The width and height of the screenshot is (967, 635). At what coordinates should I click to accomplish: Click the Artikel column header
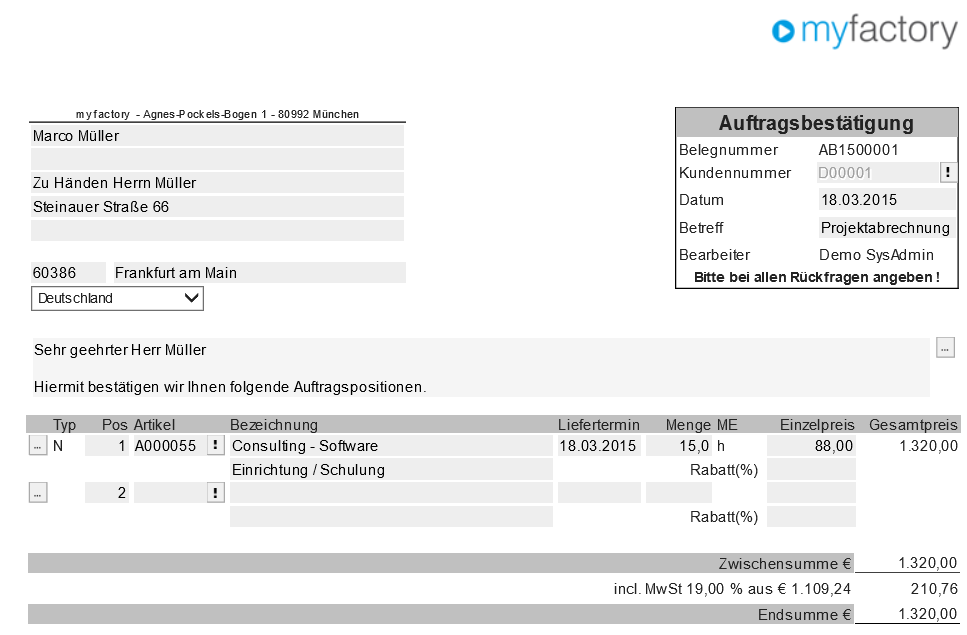click(154, 425)
